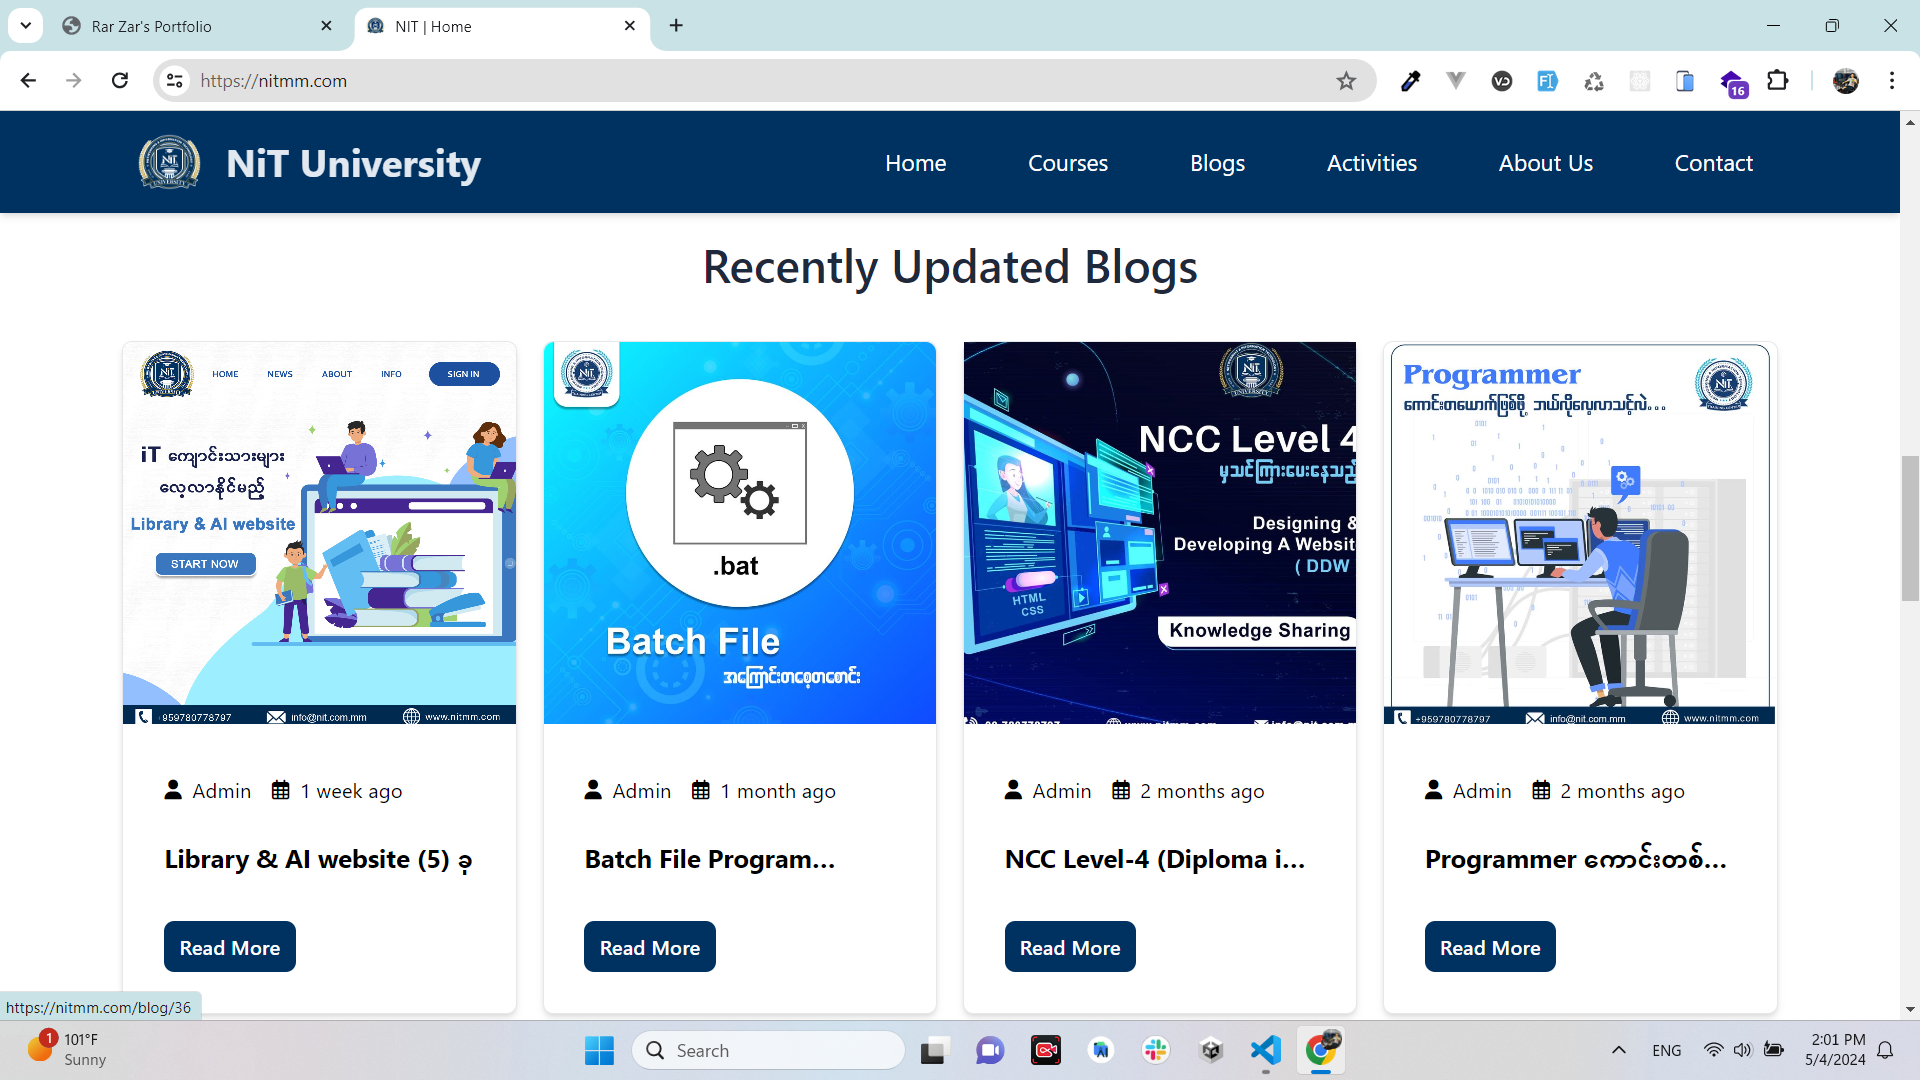1920x1080 pixels.
Task: Click the V-shaped extension icon
Action: click(x=1456, y=81)
